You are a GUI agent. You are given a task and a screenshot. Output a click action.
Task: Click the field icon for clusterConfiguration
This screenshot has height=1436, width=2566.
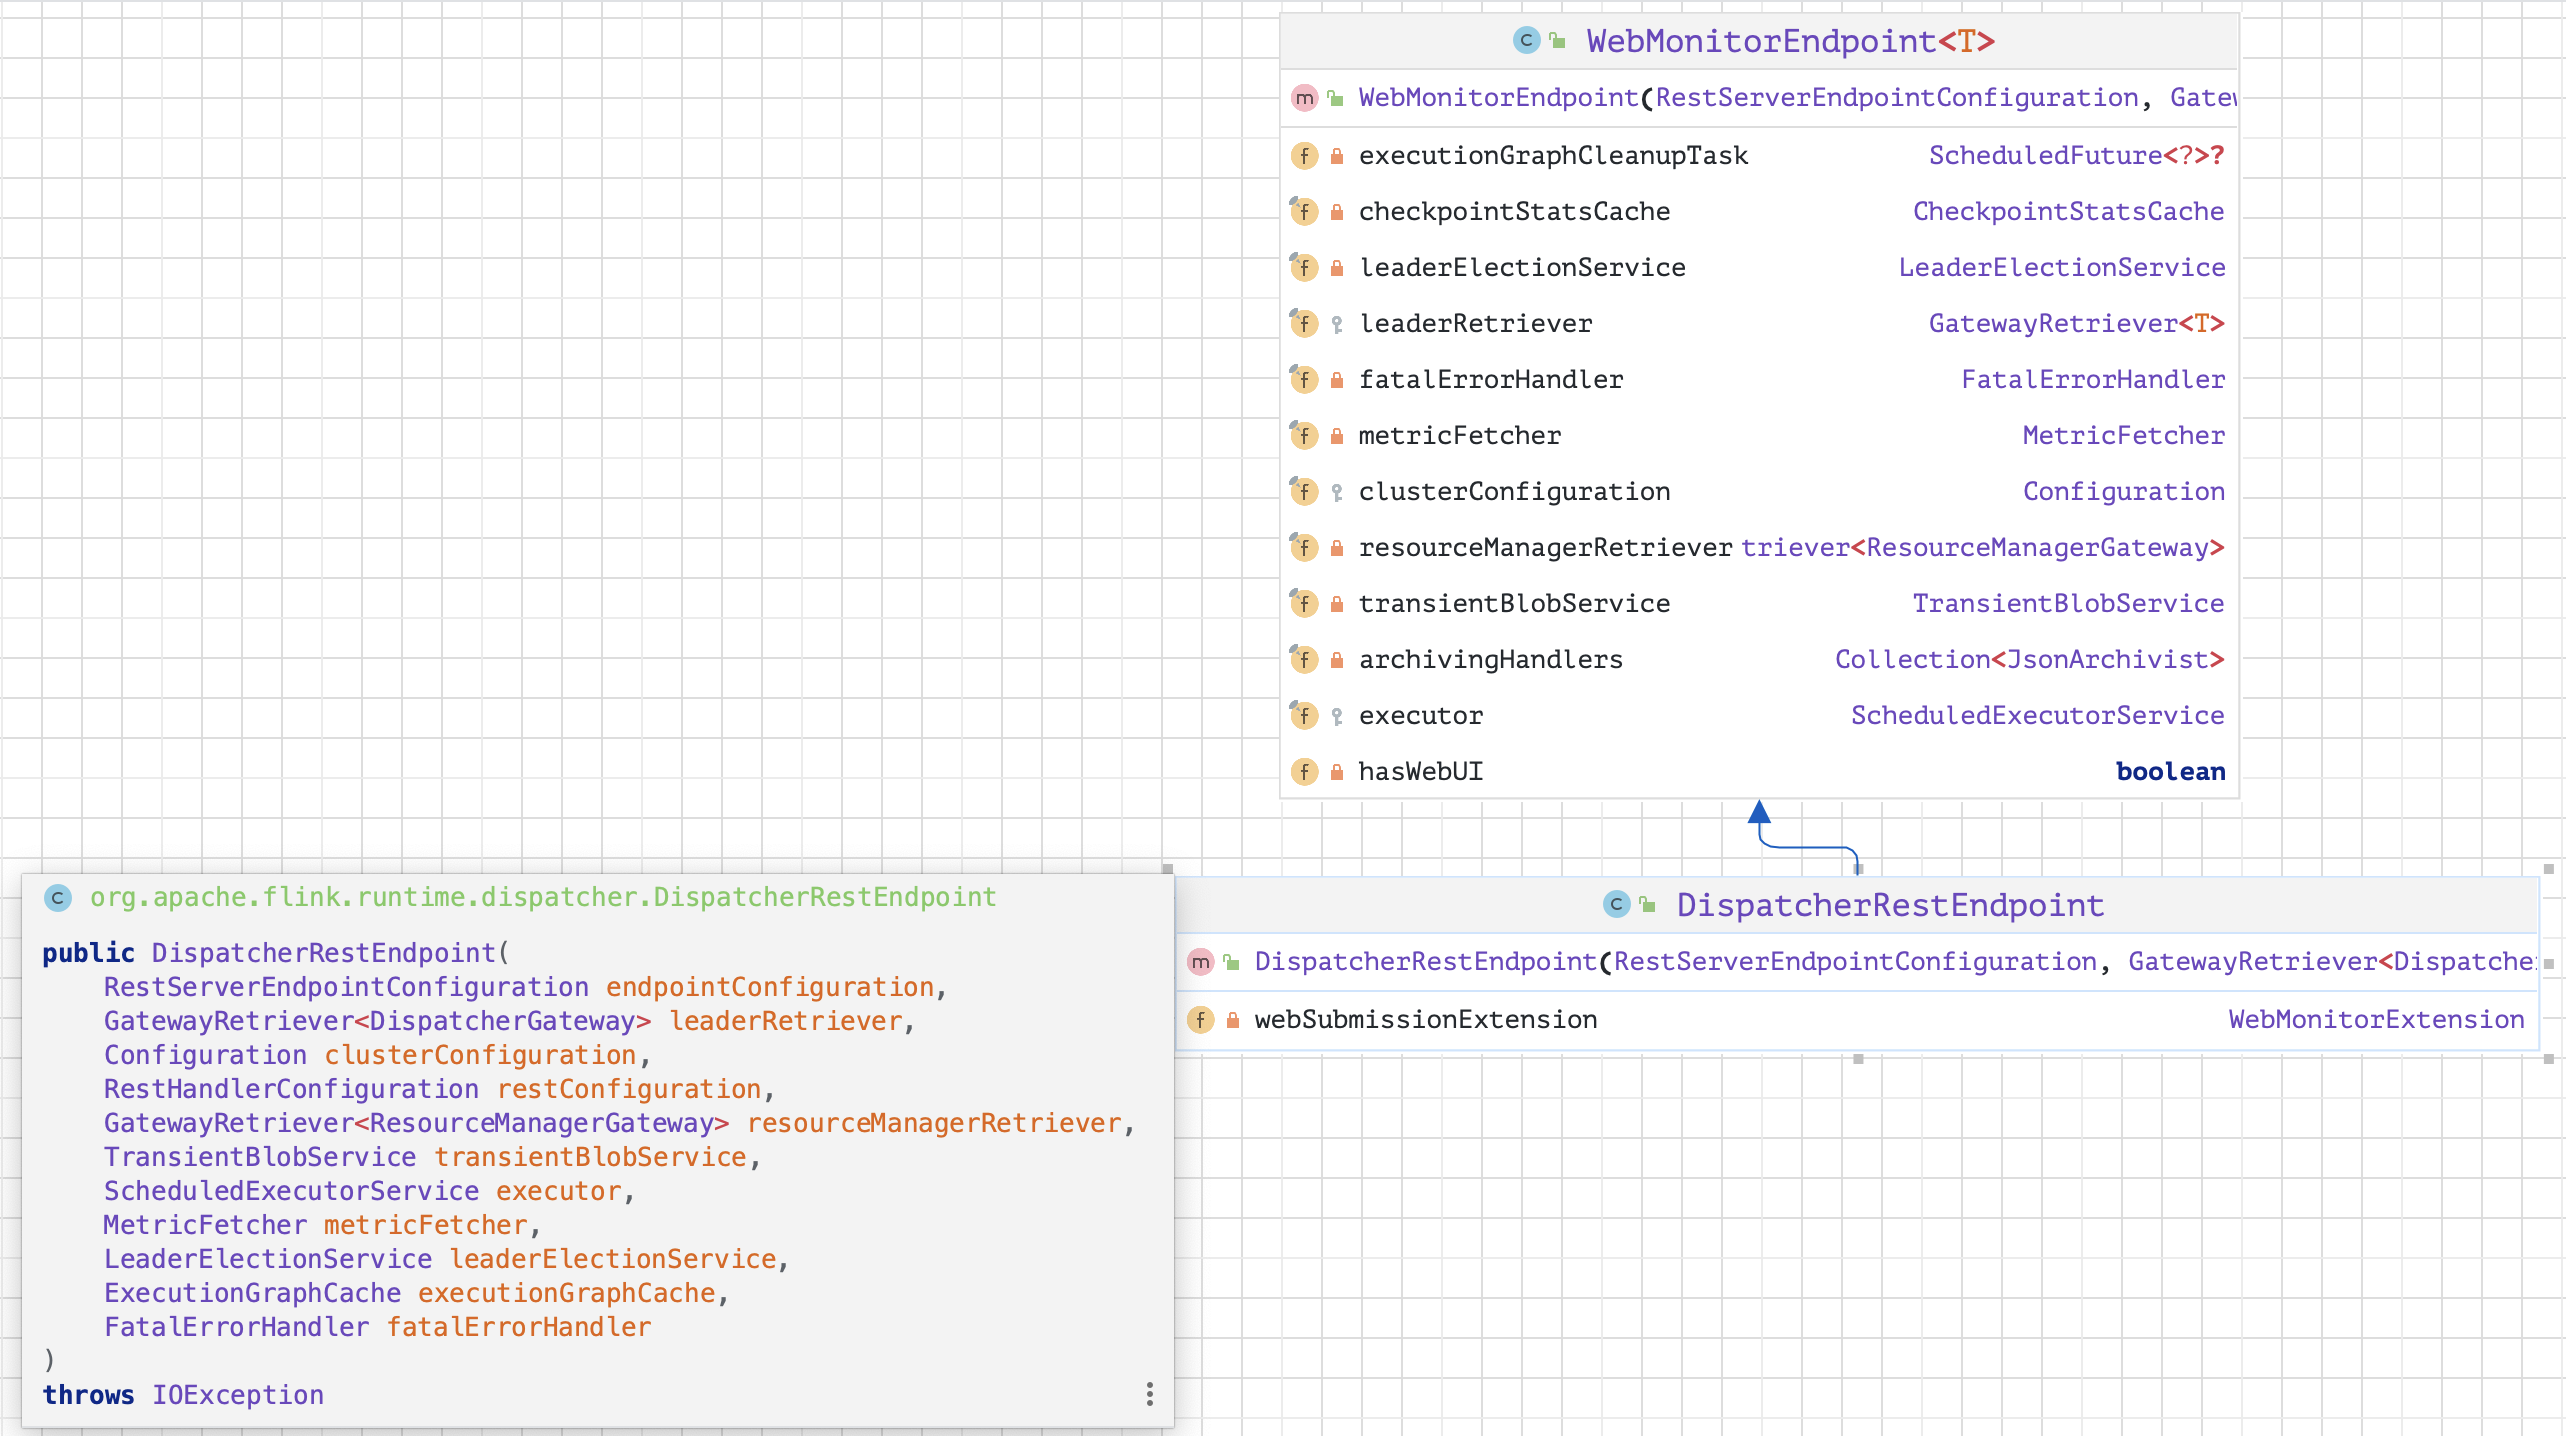click(x=1304, y=492)
